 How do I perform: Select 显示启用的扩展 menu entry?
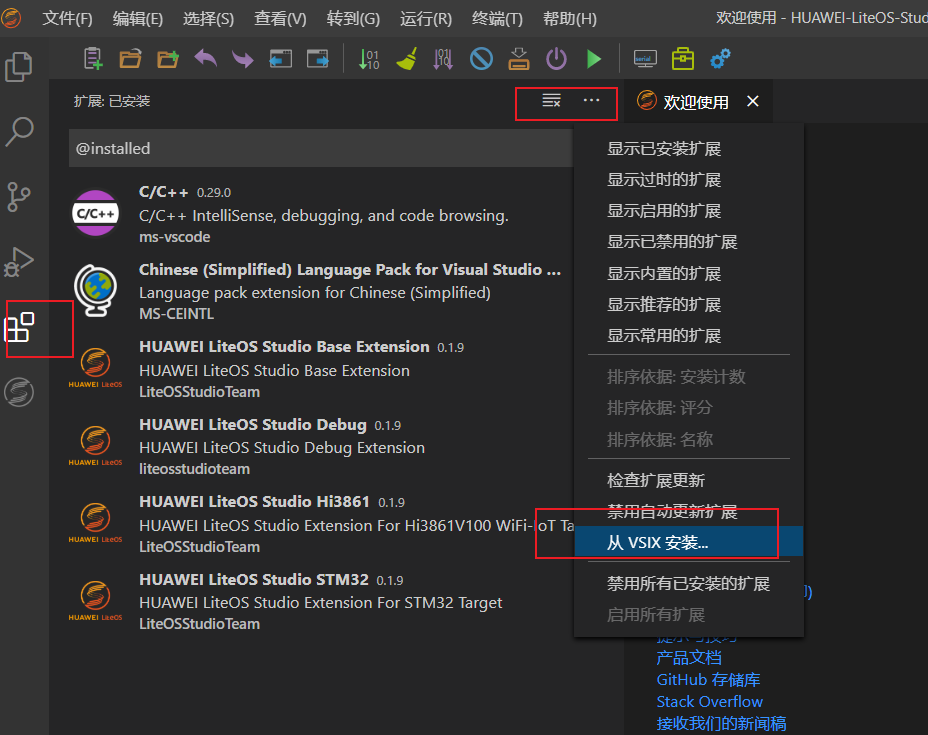(689, 211)
